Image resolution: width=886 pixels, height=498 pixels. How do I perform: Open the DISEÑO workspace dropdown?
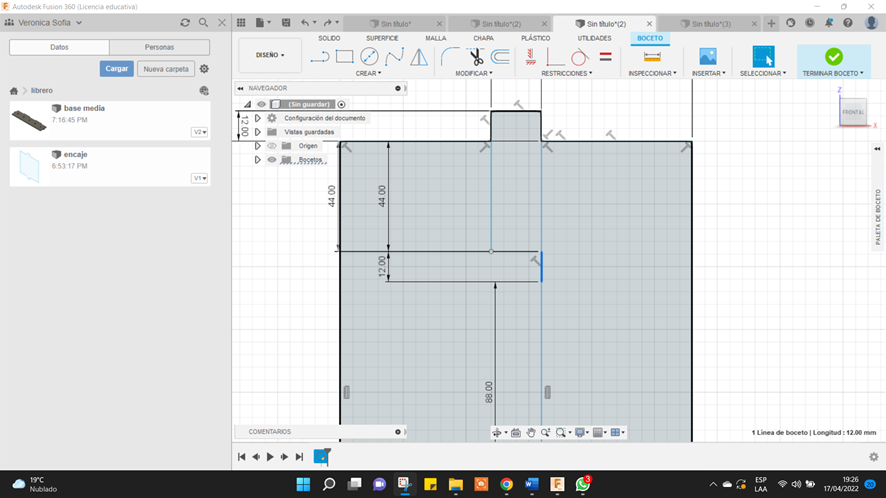click(270, 55)
